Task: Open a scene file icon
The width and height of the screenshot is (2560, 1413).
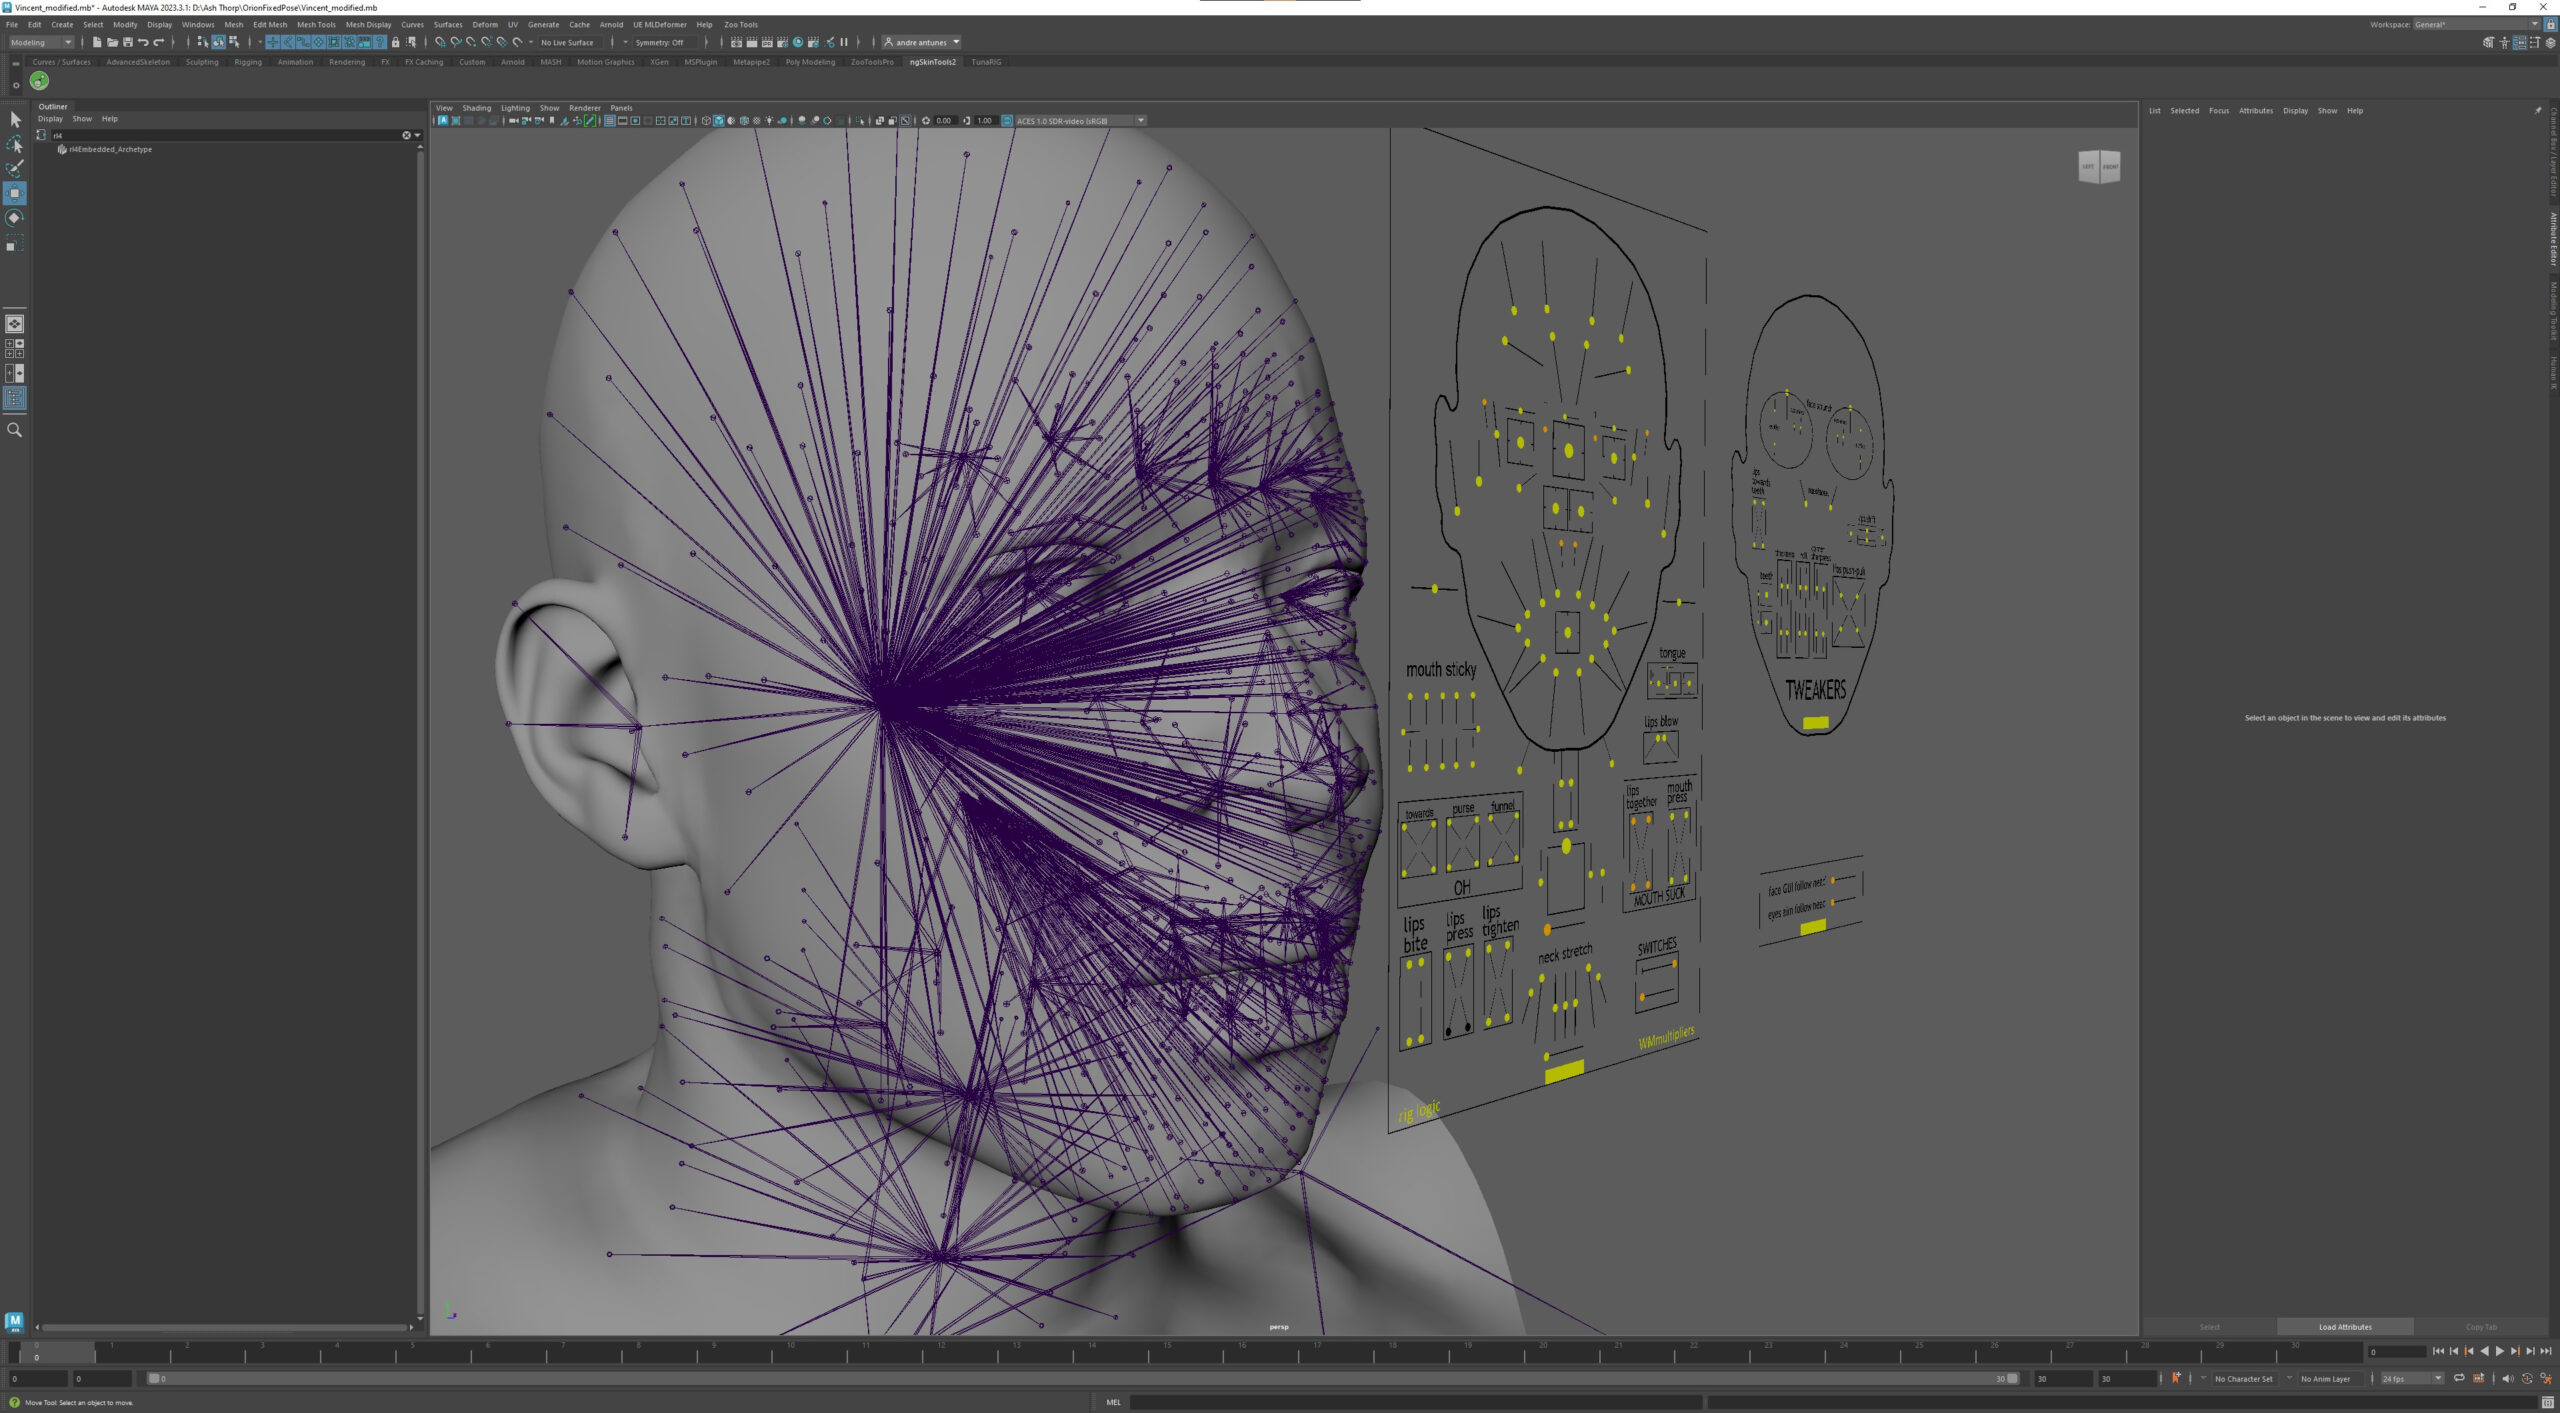Action: 112,42
